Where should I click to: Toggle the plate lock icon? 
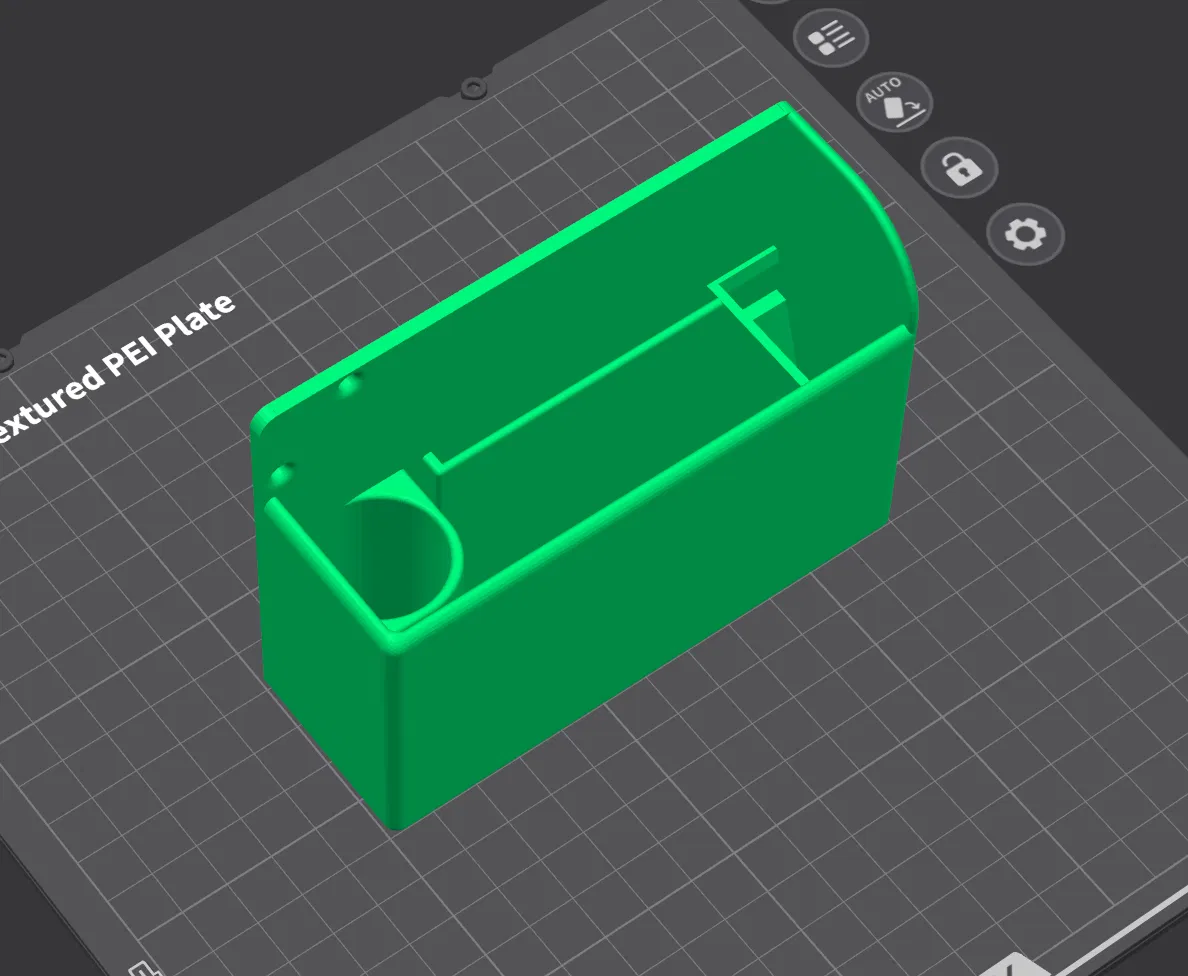[960, 167]
